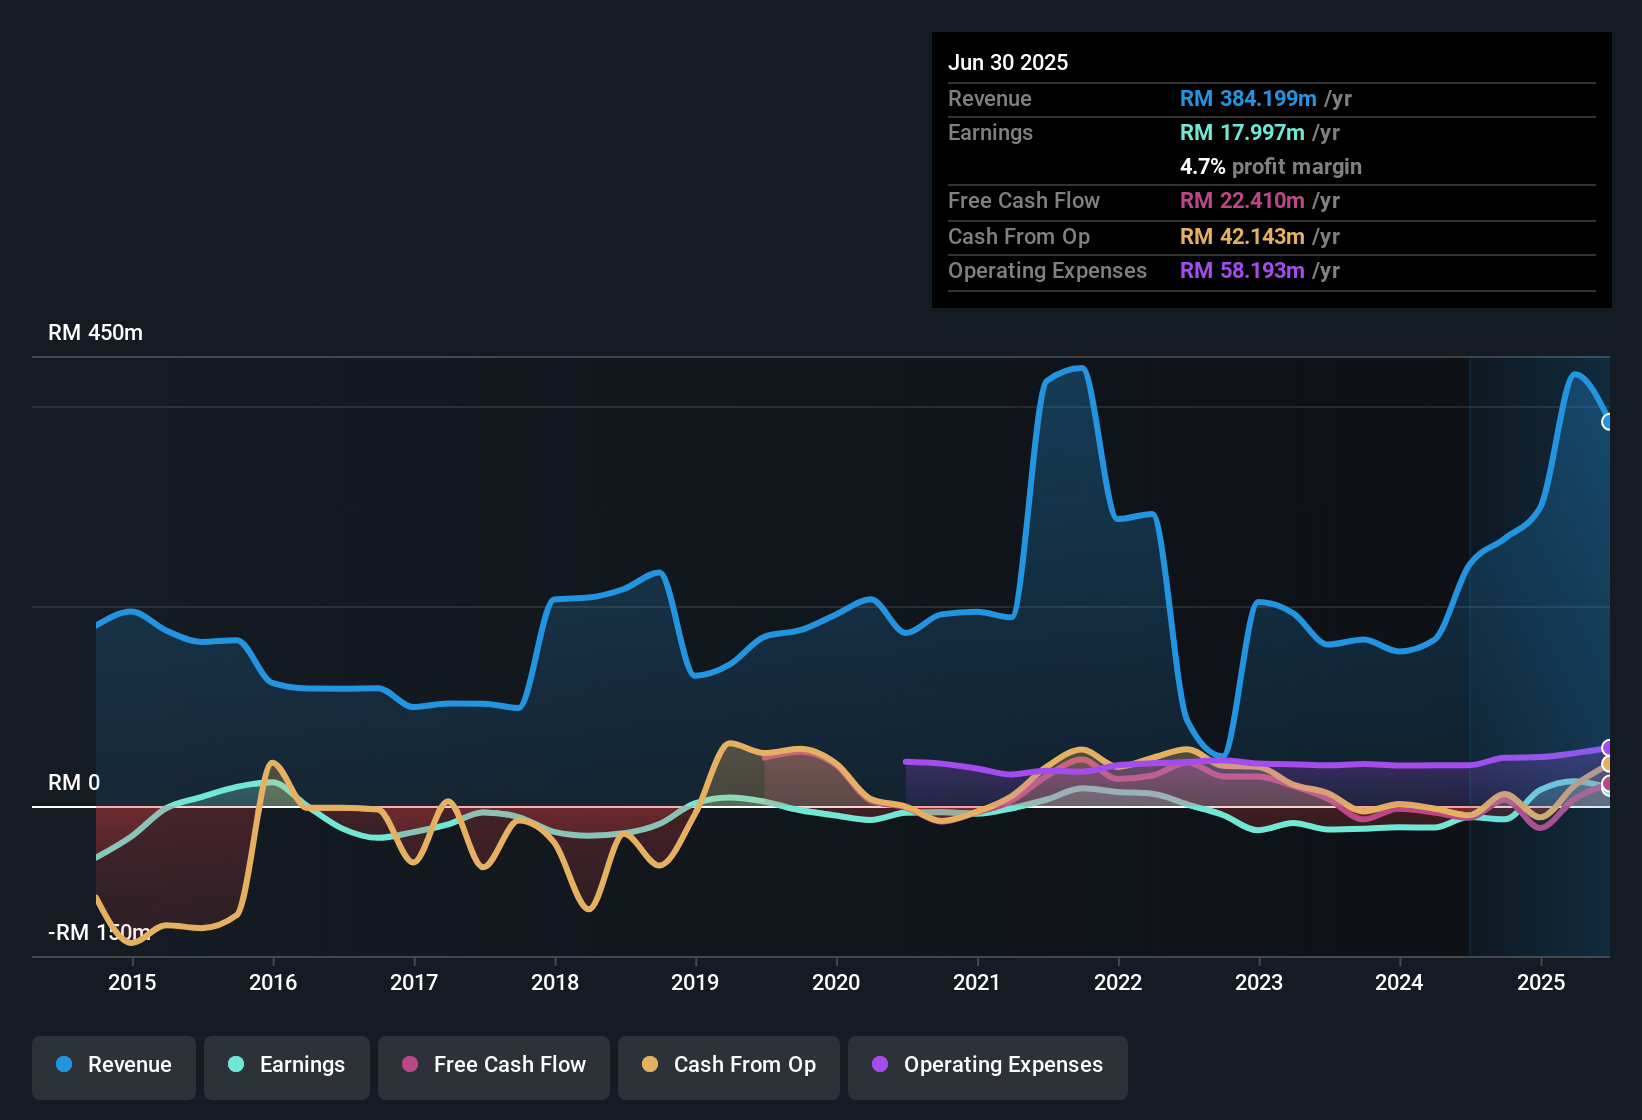Click the pink Free Cash Flow legend dot
This screenshot has width=1642, height=1120.
click(x=407, y=1065)
